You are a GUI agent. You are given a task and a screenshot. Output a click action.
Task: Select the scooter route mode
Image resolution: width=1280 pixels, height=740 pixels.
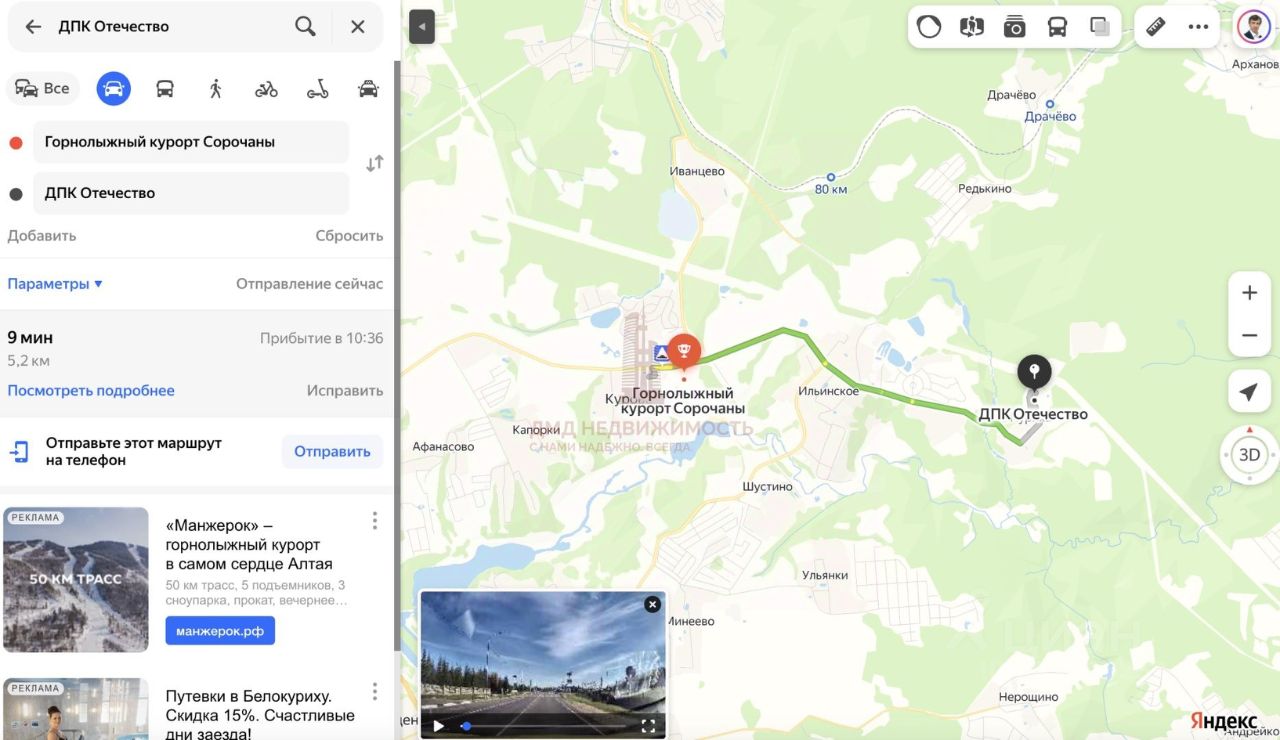317,89
